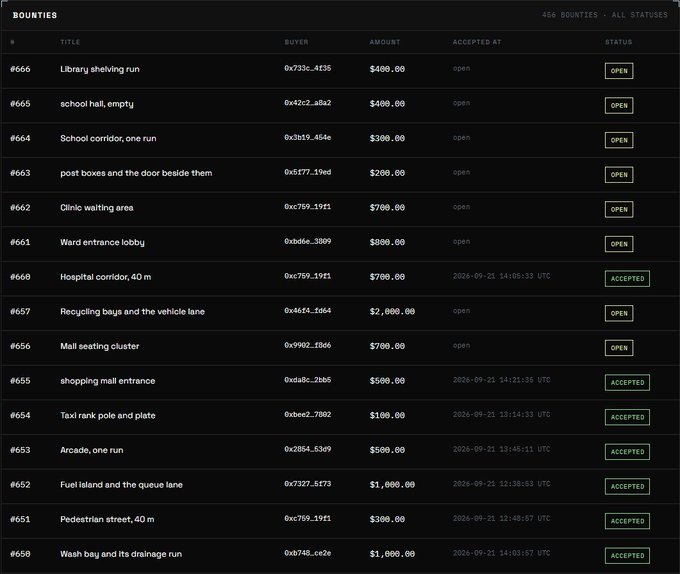Click the OPEN status badge for bounty #666

click(x=619, y=71)
